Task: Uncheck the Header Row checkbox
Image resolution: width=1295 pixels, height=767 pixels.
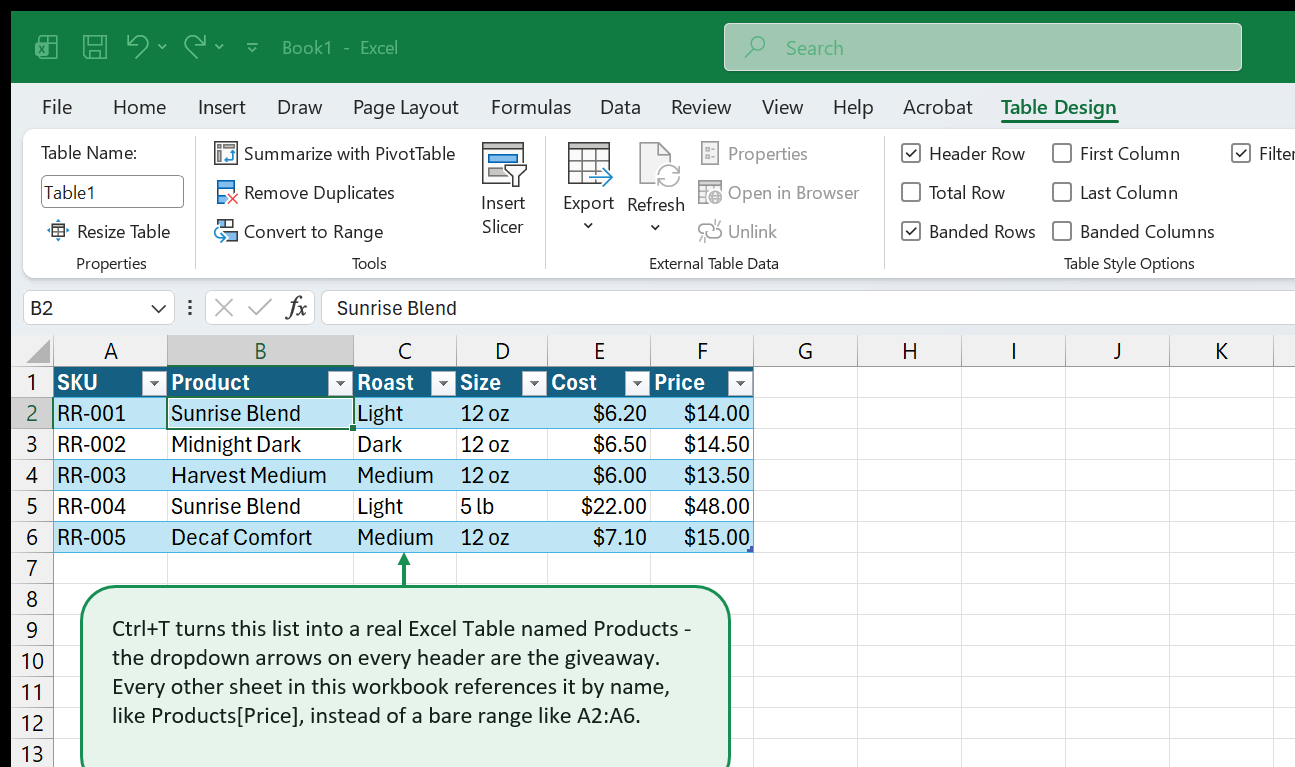Action: point(911,154)
